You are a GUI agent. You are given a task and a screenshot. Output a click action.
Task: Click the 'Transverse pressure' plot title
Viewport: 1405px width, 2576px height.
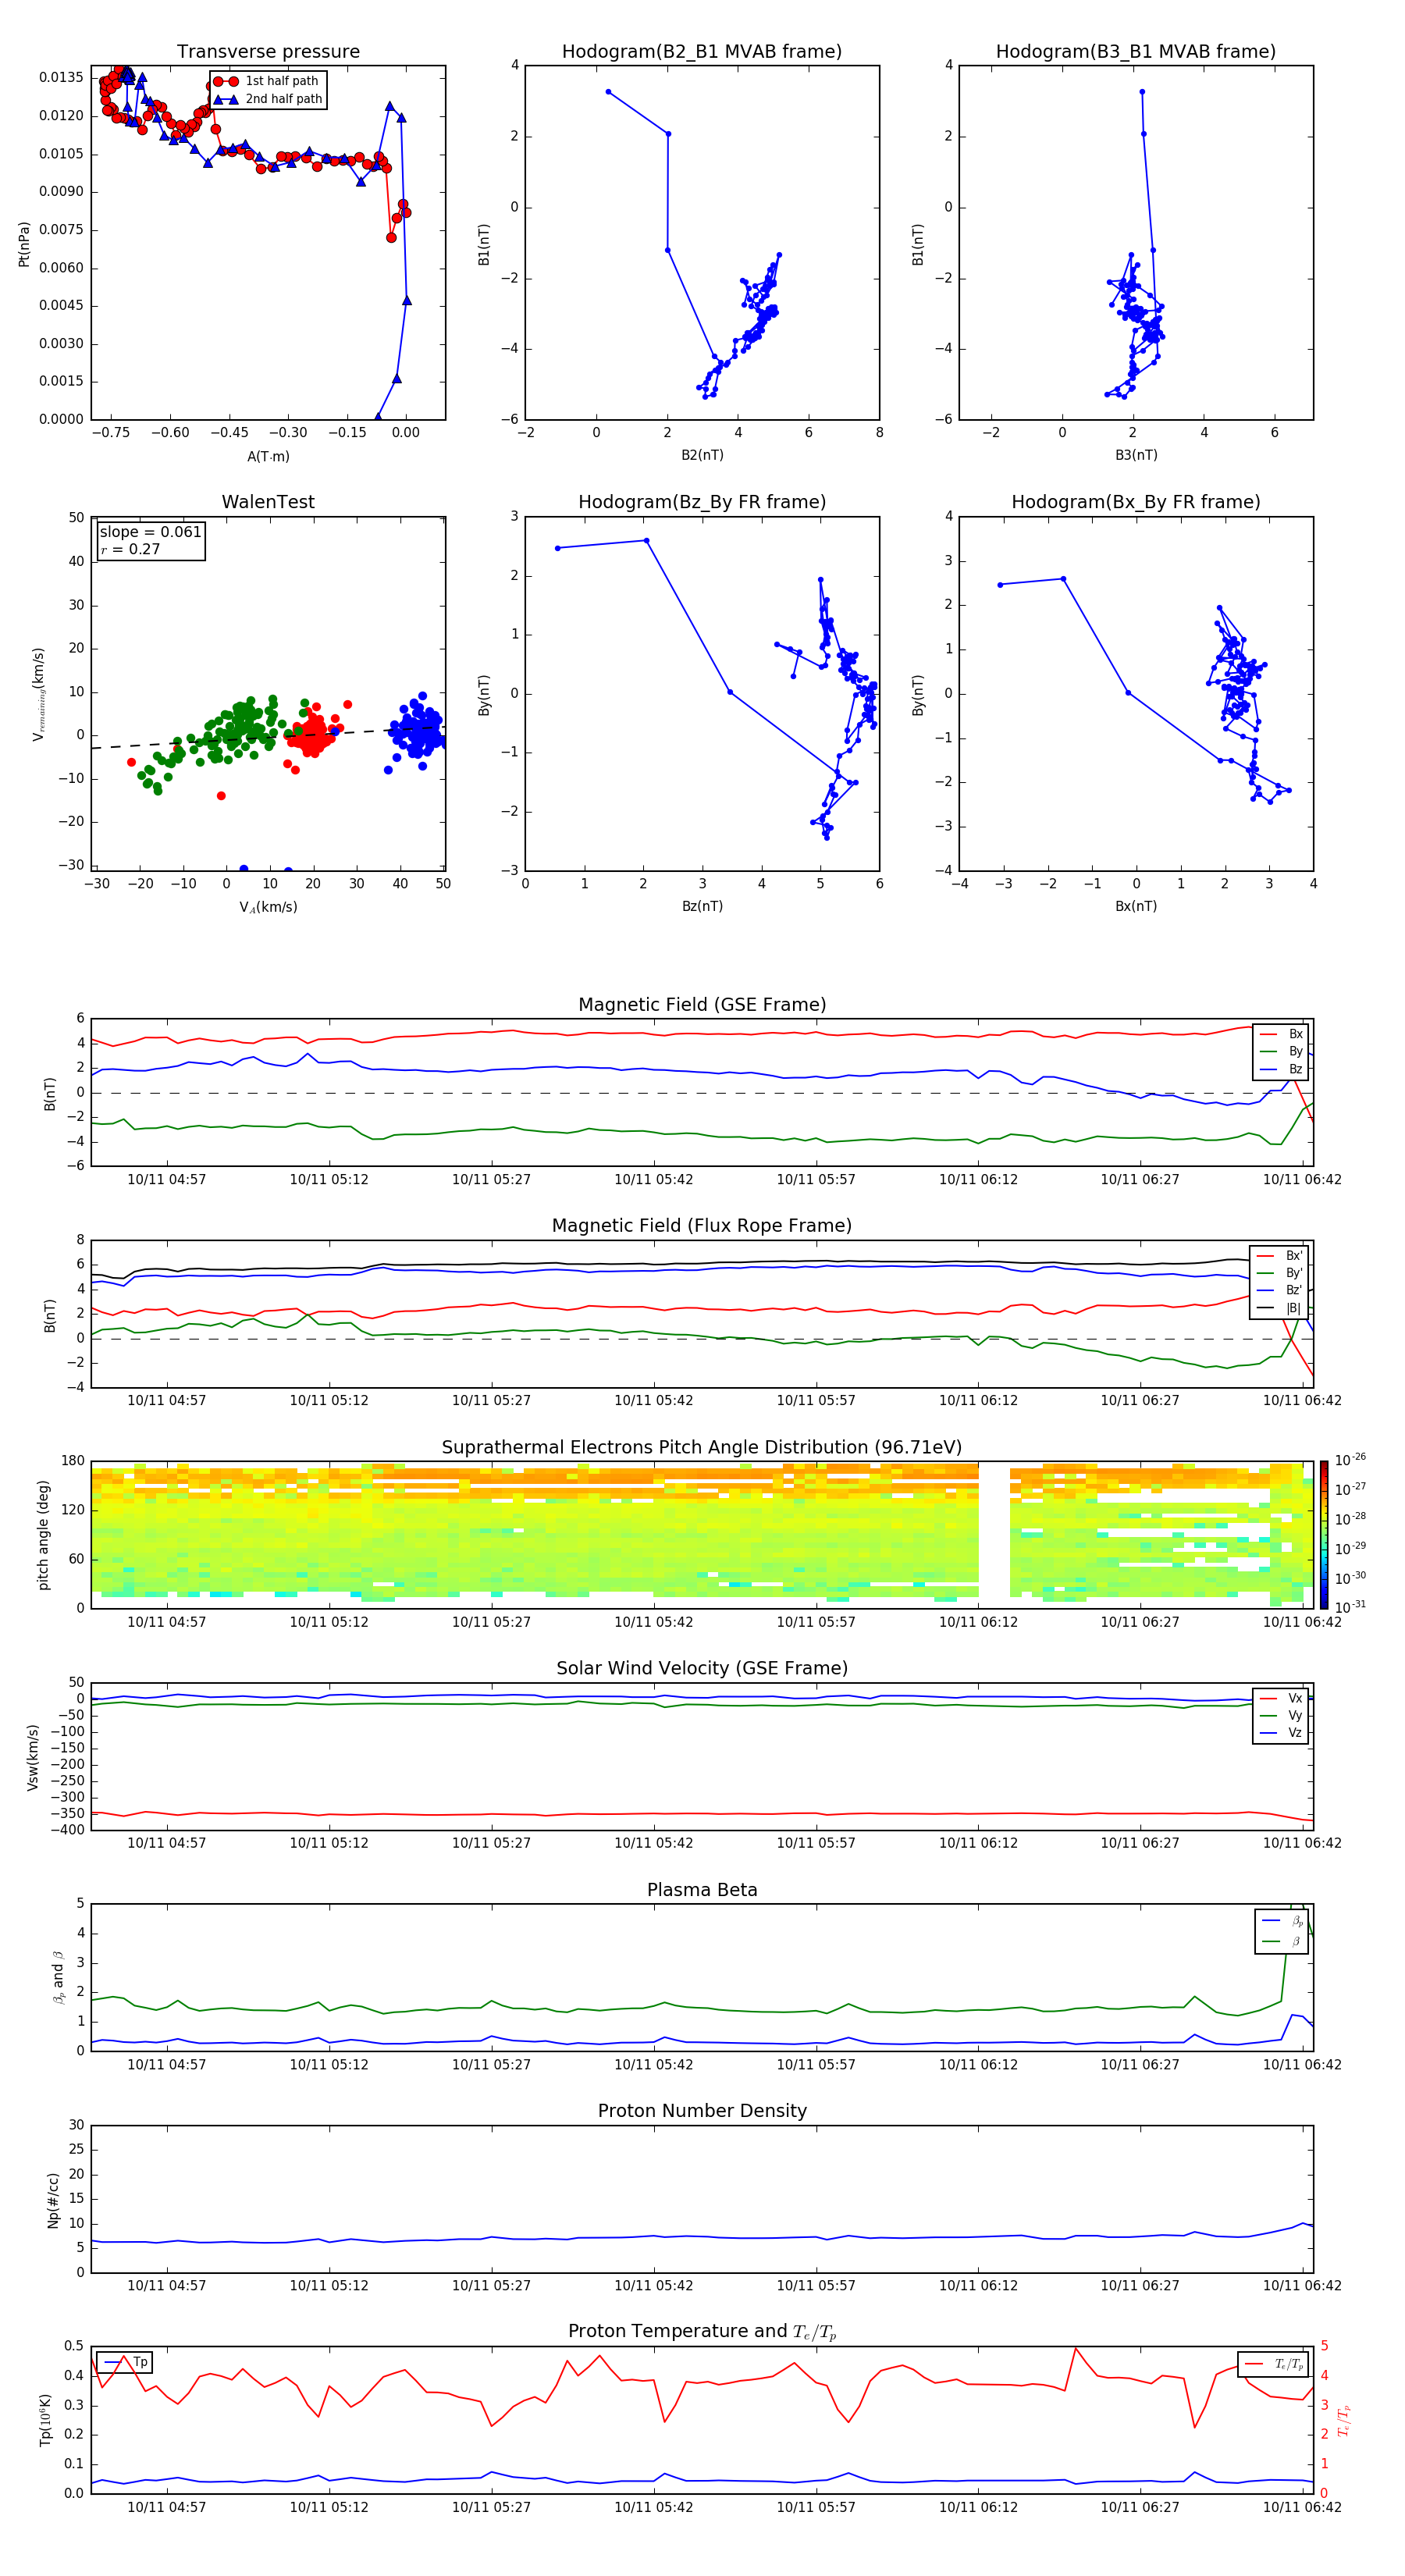click(268, 51)
